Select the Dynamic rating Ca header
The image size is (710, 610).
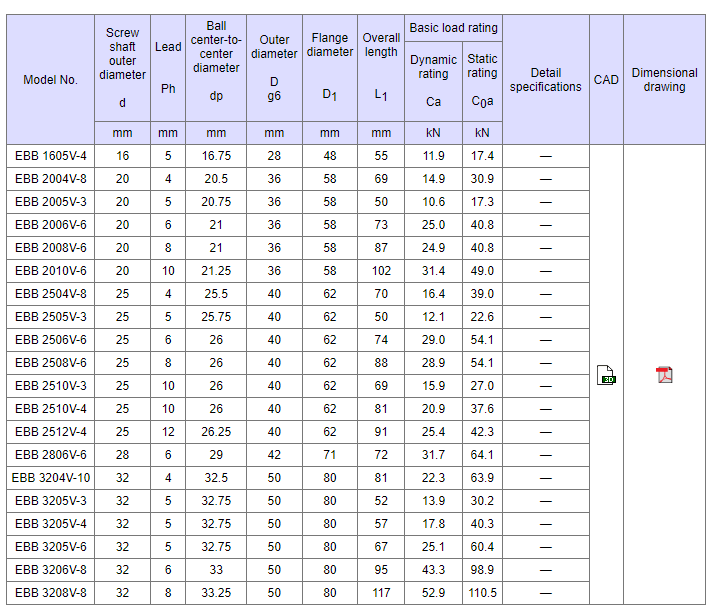[x=433, y=80]
